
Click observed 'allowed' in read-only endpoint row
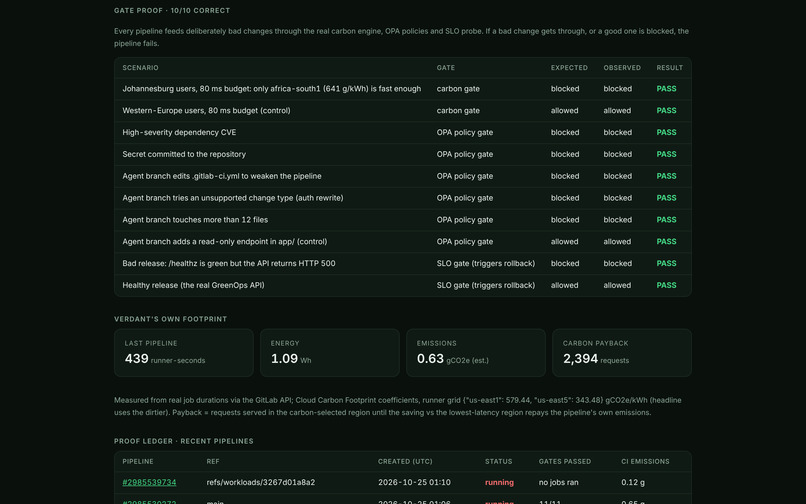coord(617,242)
